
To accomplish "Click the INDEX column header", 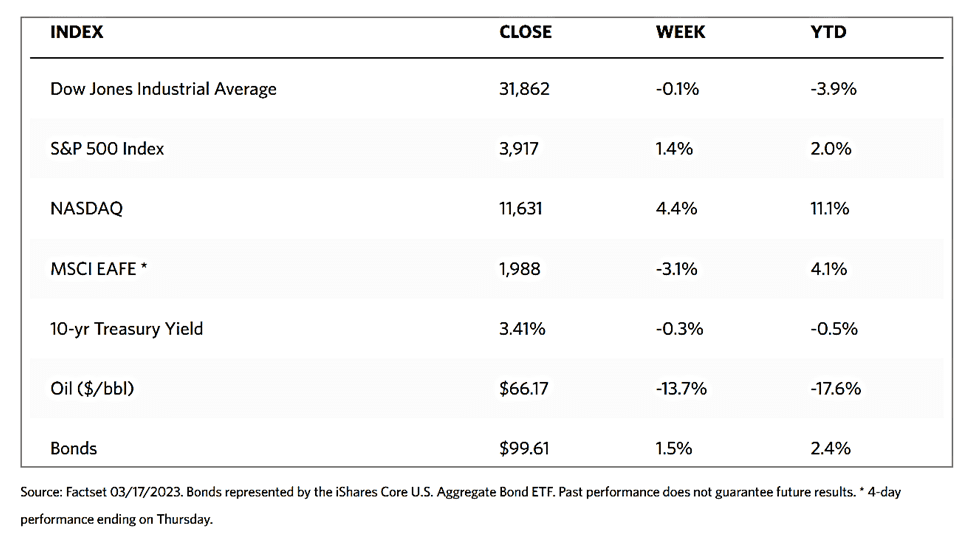I will tap(76, 32).
